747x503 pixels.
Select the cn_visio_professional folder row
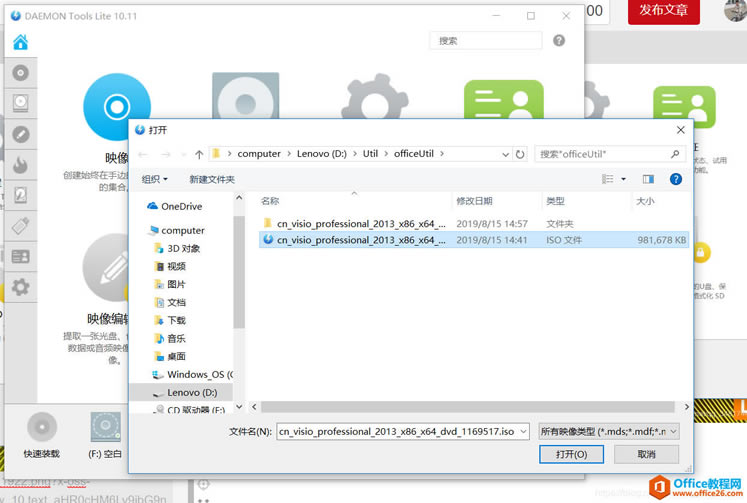click(474, 223)
